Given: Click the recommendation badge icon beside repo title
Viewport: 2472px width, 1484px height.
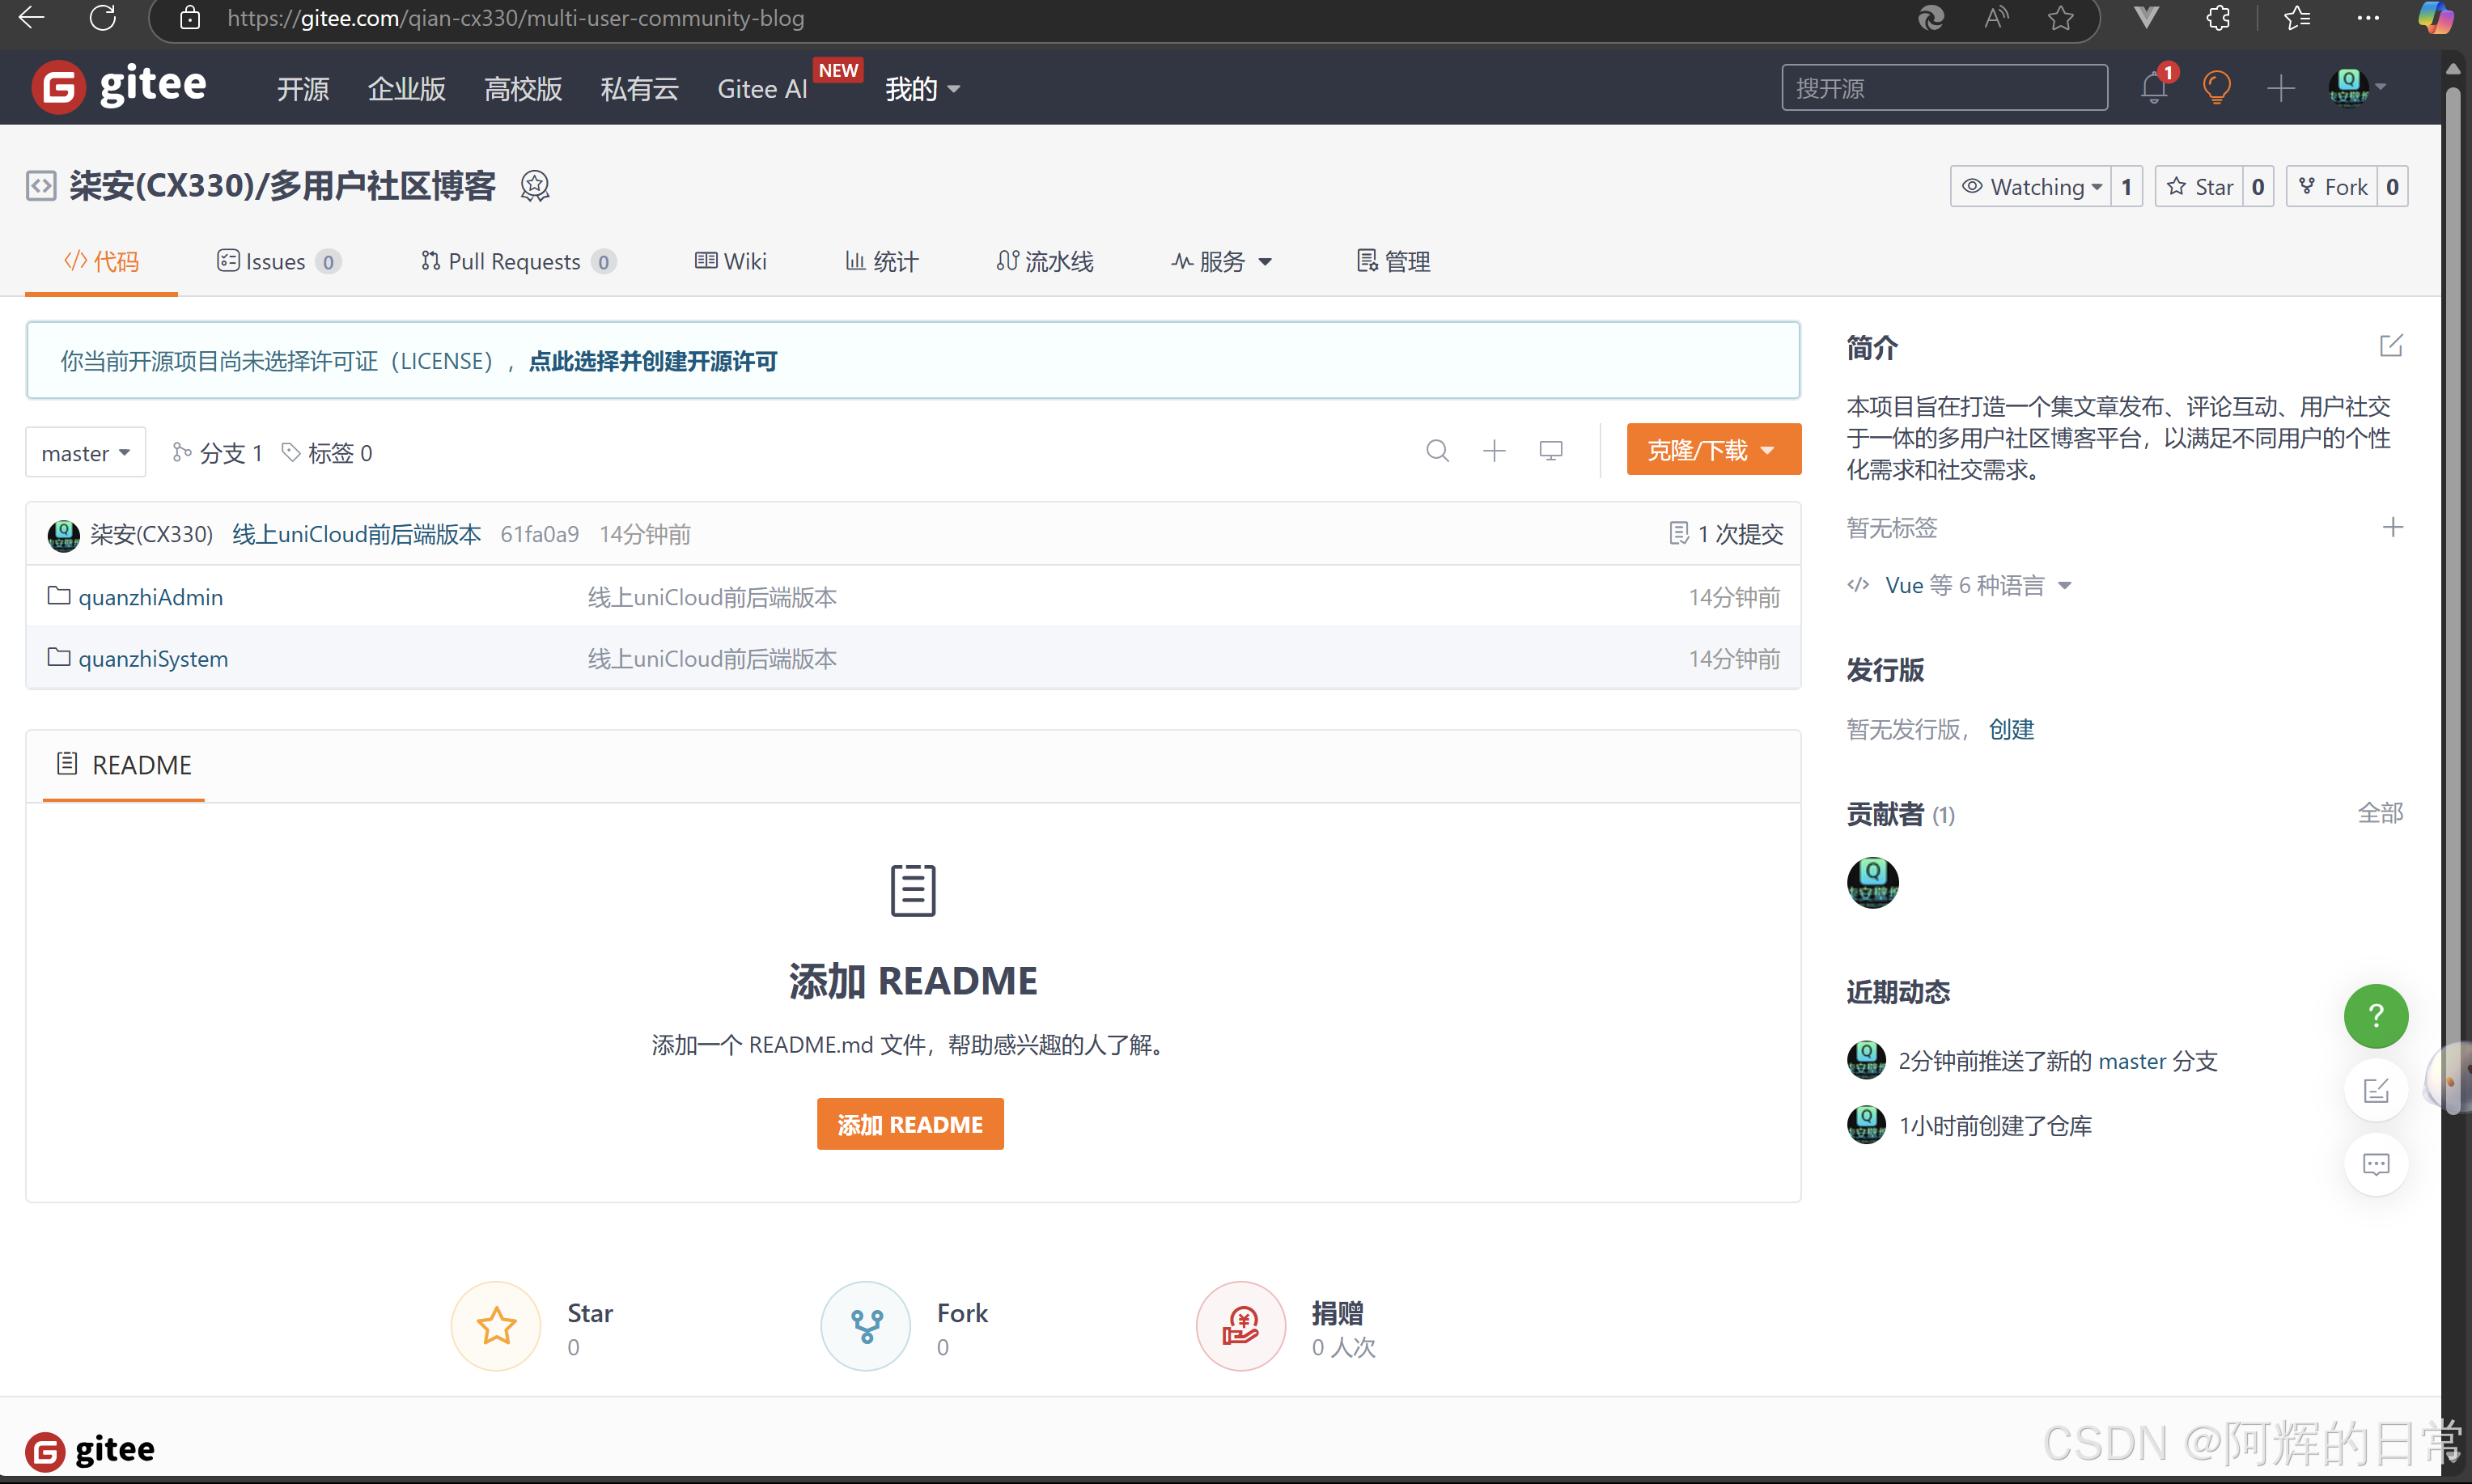Looking at the screenshot, I should point(535,186).
